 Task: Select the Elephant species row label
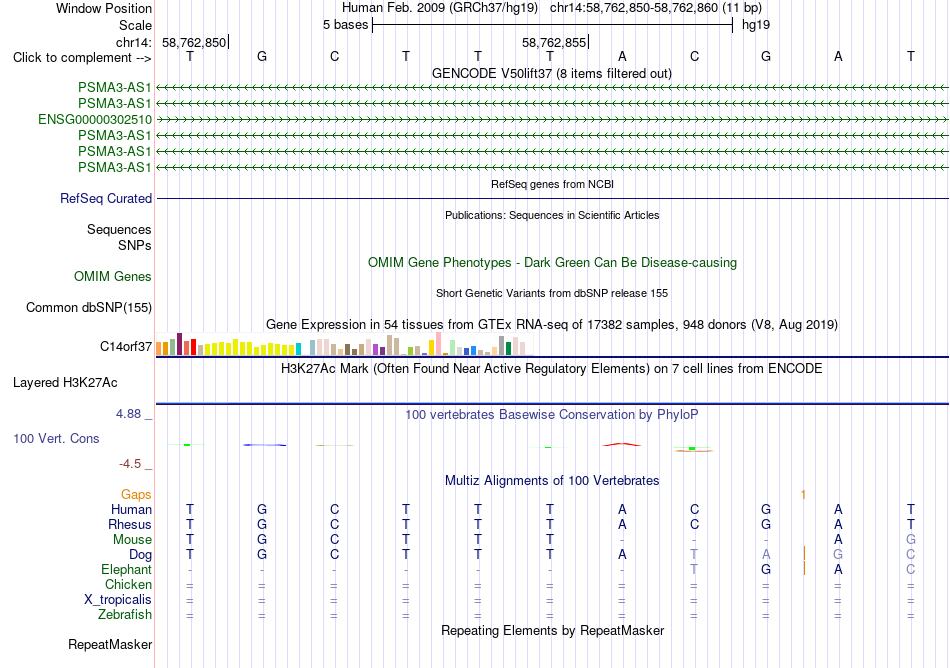[x=126, y=569]
